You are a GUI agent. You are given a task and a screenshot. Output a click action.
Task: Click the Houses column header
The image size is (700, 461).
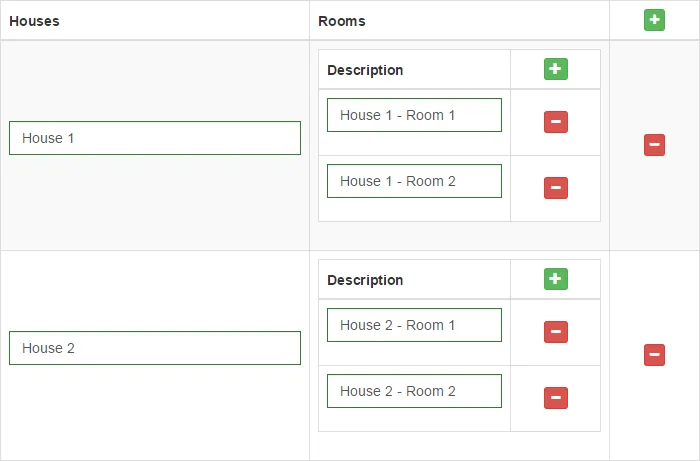[x=34, y=21]
